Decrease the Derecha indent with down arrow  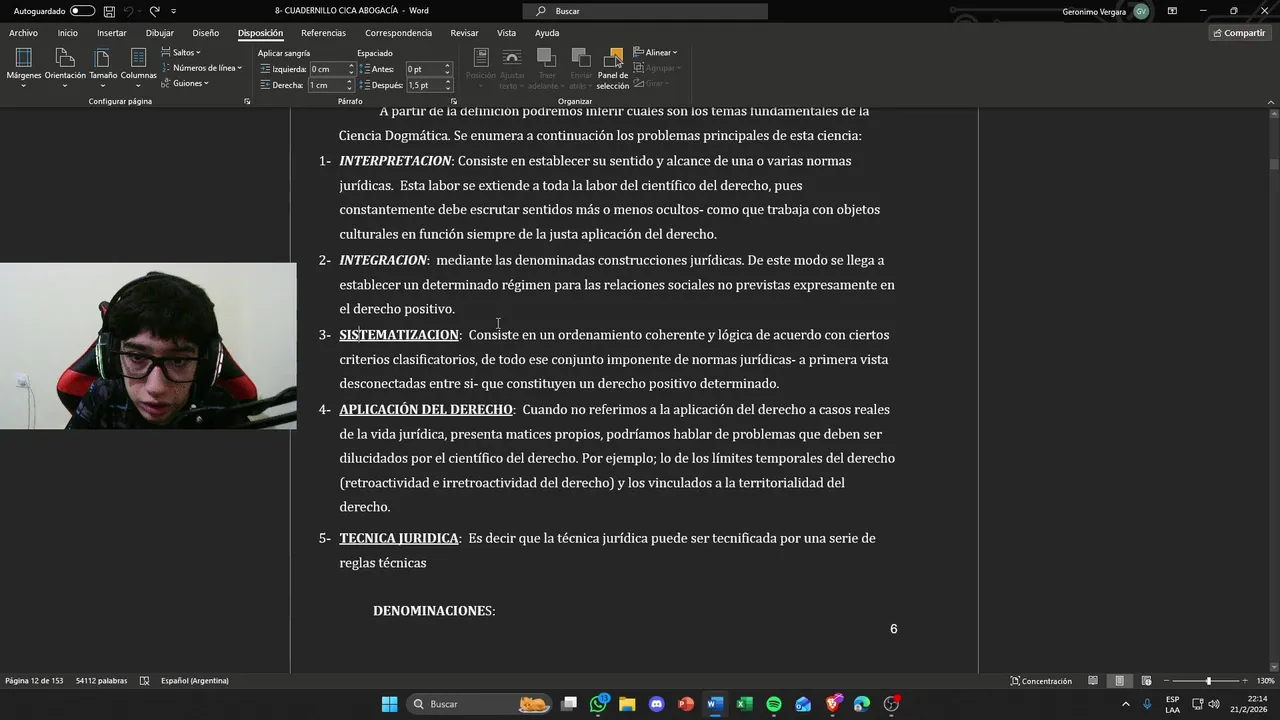point(349,88)
